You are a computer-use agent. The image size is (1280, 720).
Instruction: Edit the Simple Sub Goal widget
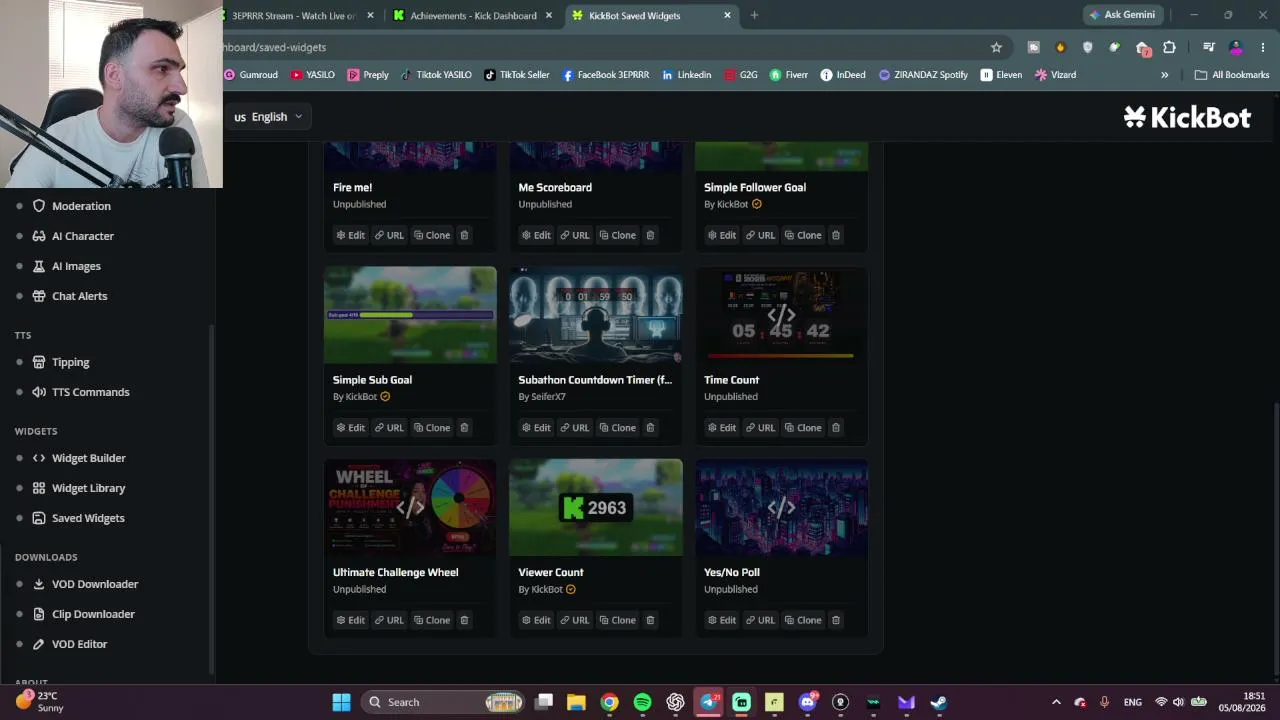[350, 428]
